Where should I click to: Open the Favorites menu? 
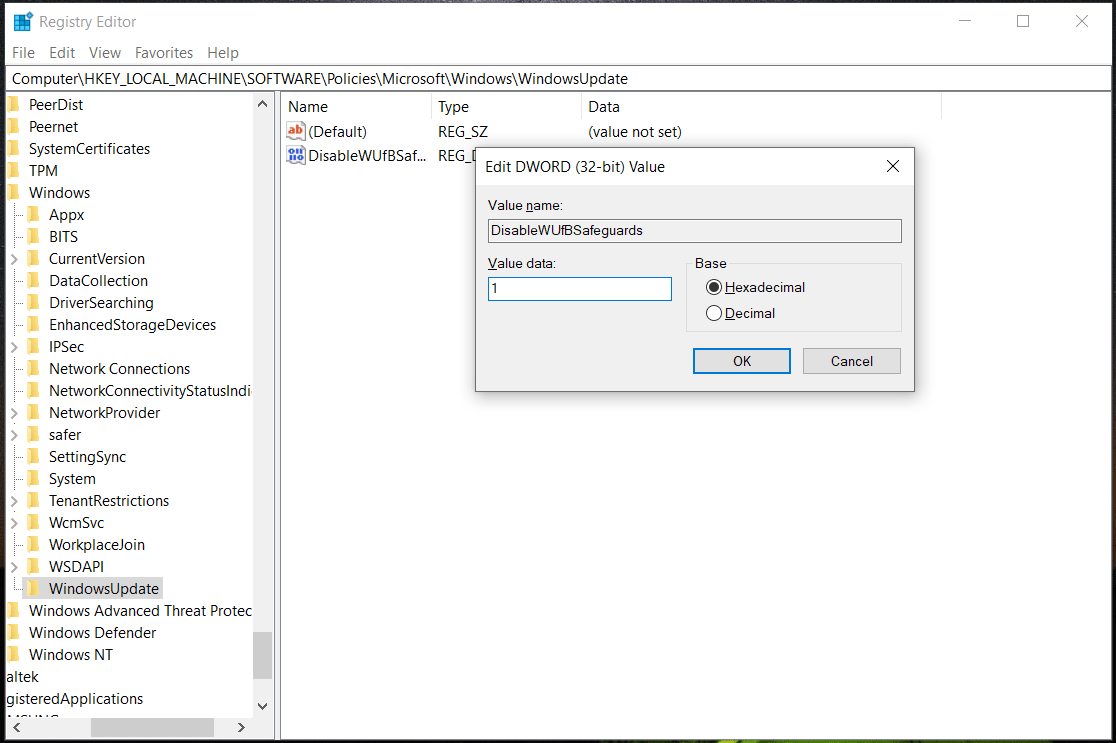164,53
